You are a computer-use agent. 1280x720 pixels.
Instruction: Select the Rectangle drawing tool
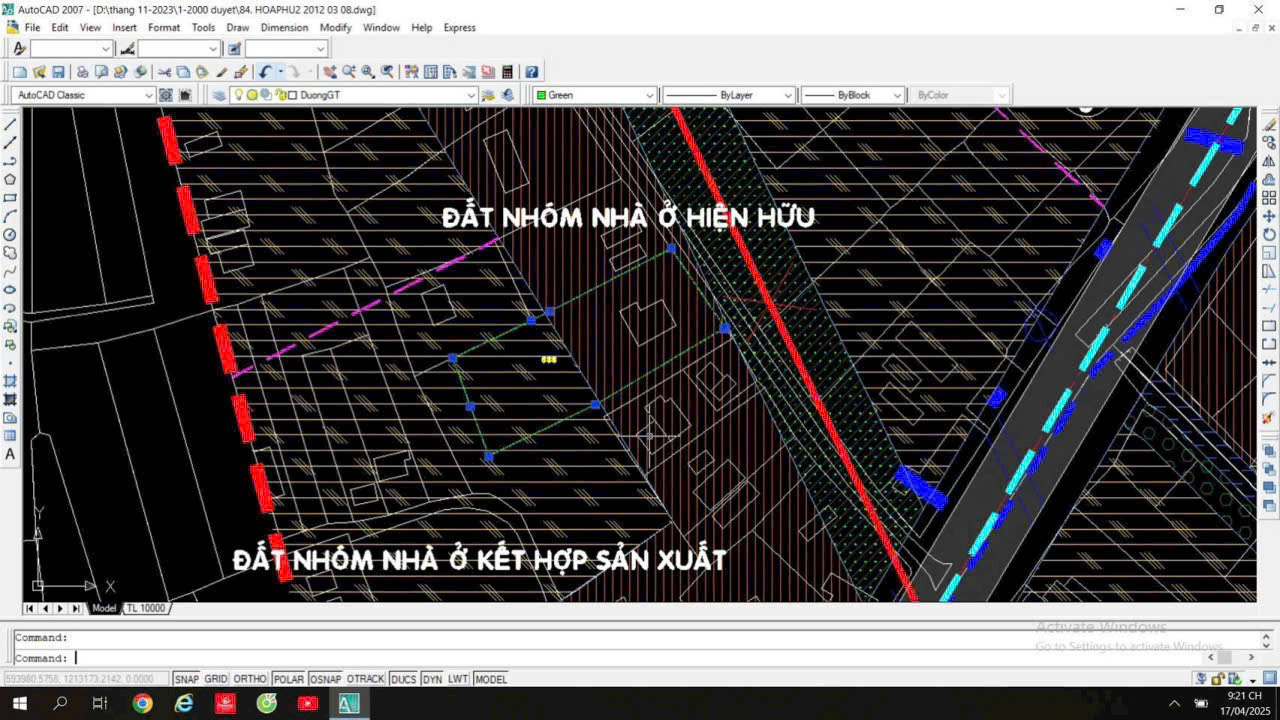11,194
